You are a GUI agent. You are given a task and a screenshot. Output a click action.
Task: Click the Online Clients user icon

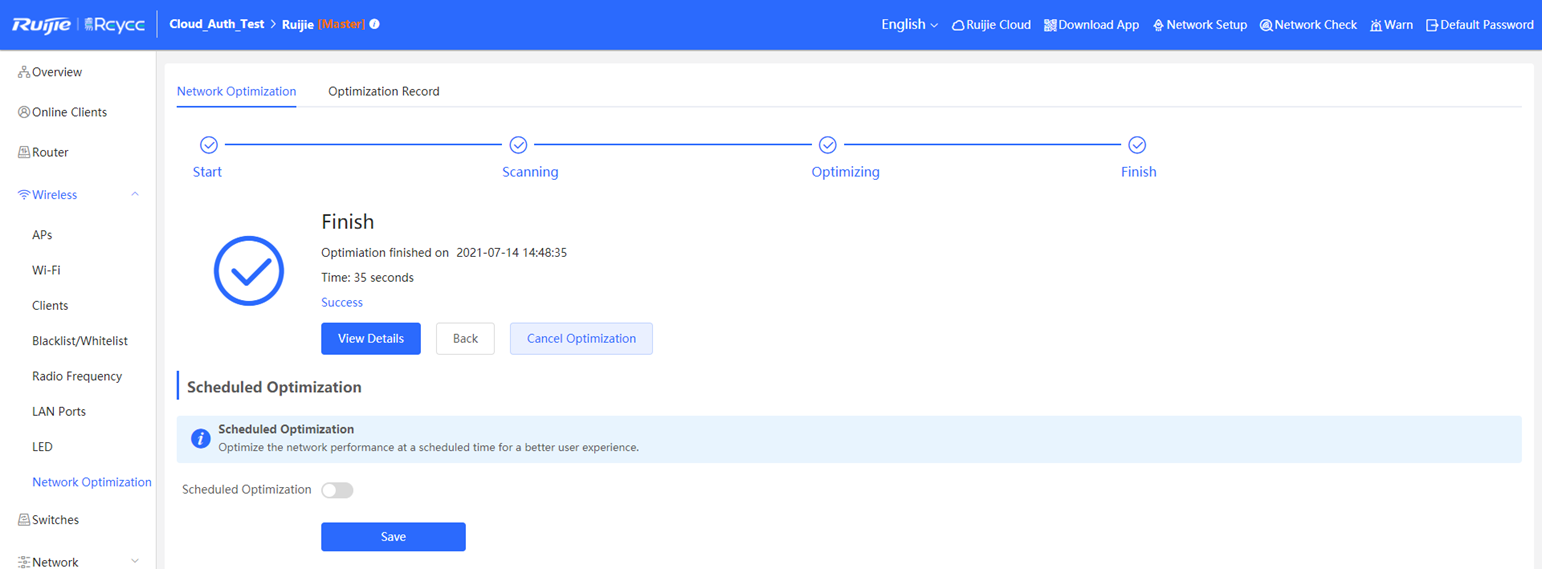point(24,112)
